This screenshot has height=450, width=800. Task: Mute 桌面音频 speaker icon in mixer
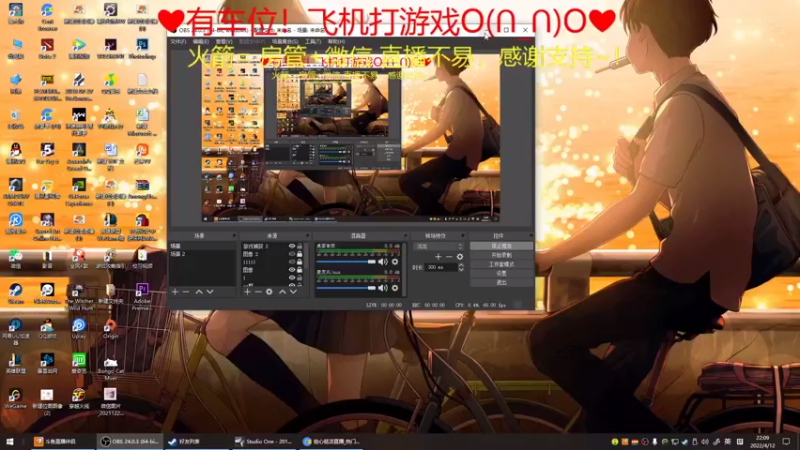[x=383, y=262]
